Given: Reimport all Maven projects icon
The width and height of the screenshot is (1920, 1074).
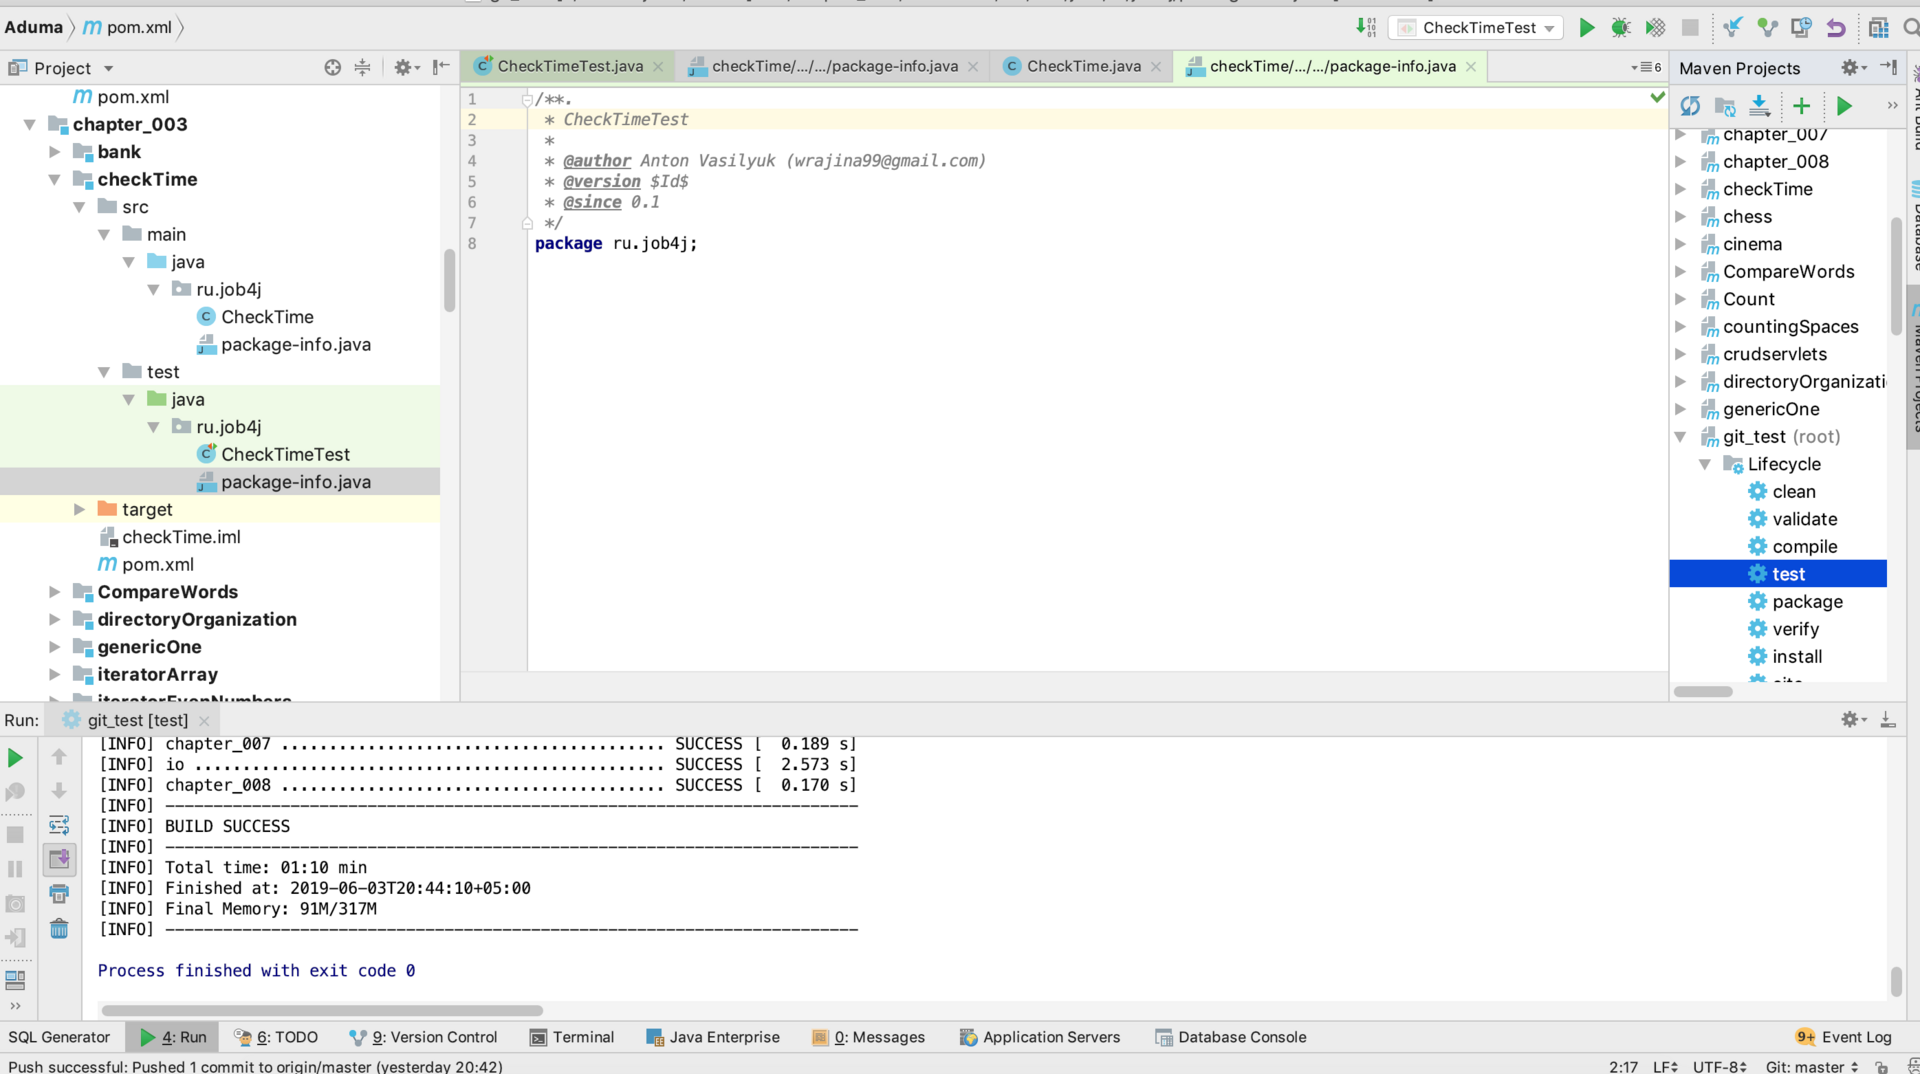Looking at the screenshot, I should (x=1690, y=106).
